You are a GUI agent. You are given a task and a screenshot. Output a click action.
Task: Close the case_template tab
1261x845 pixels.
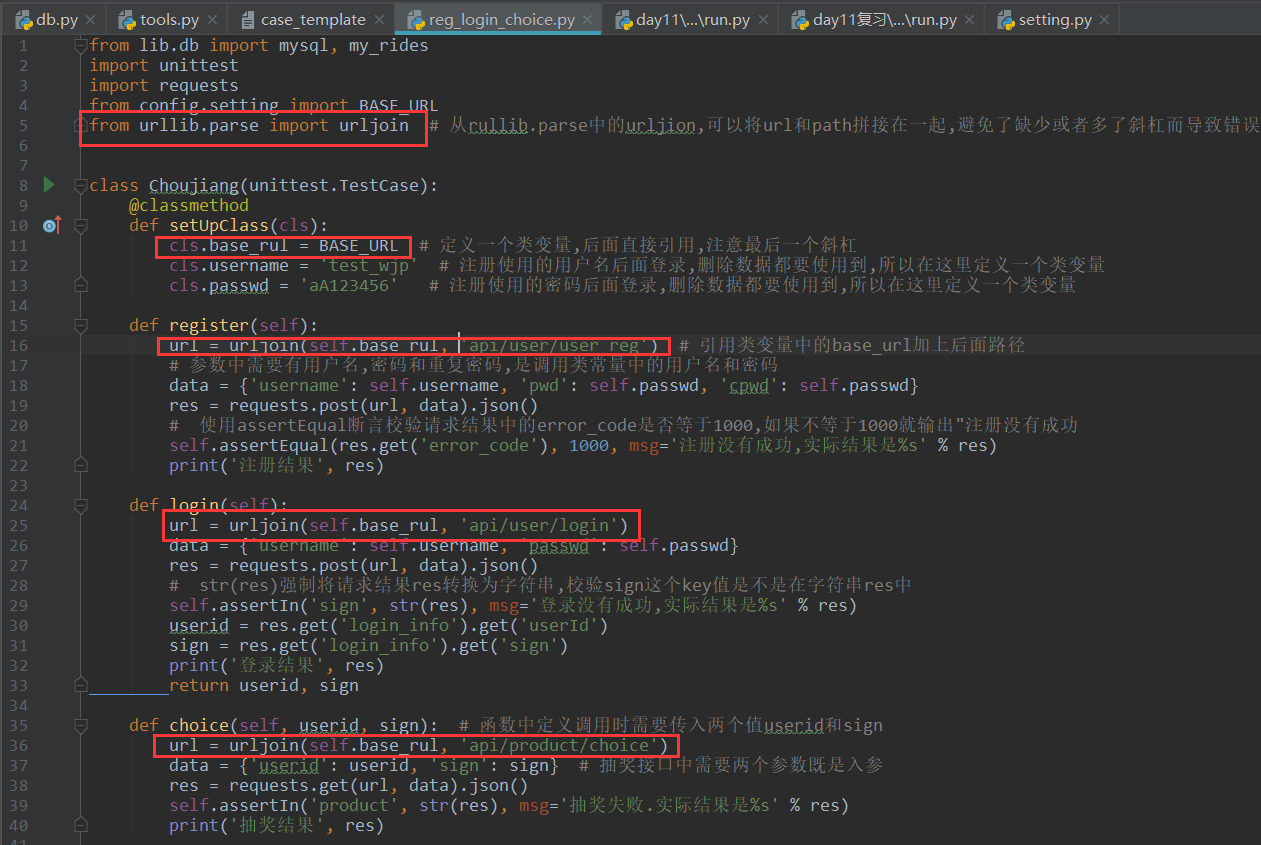pos(380,20)
